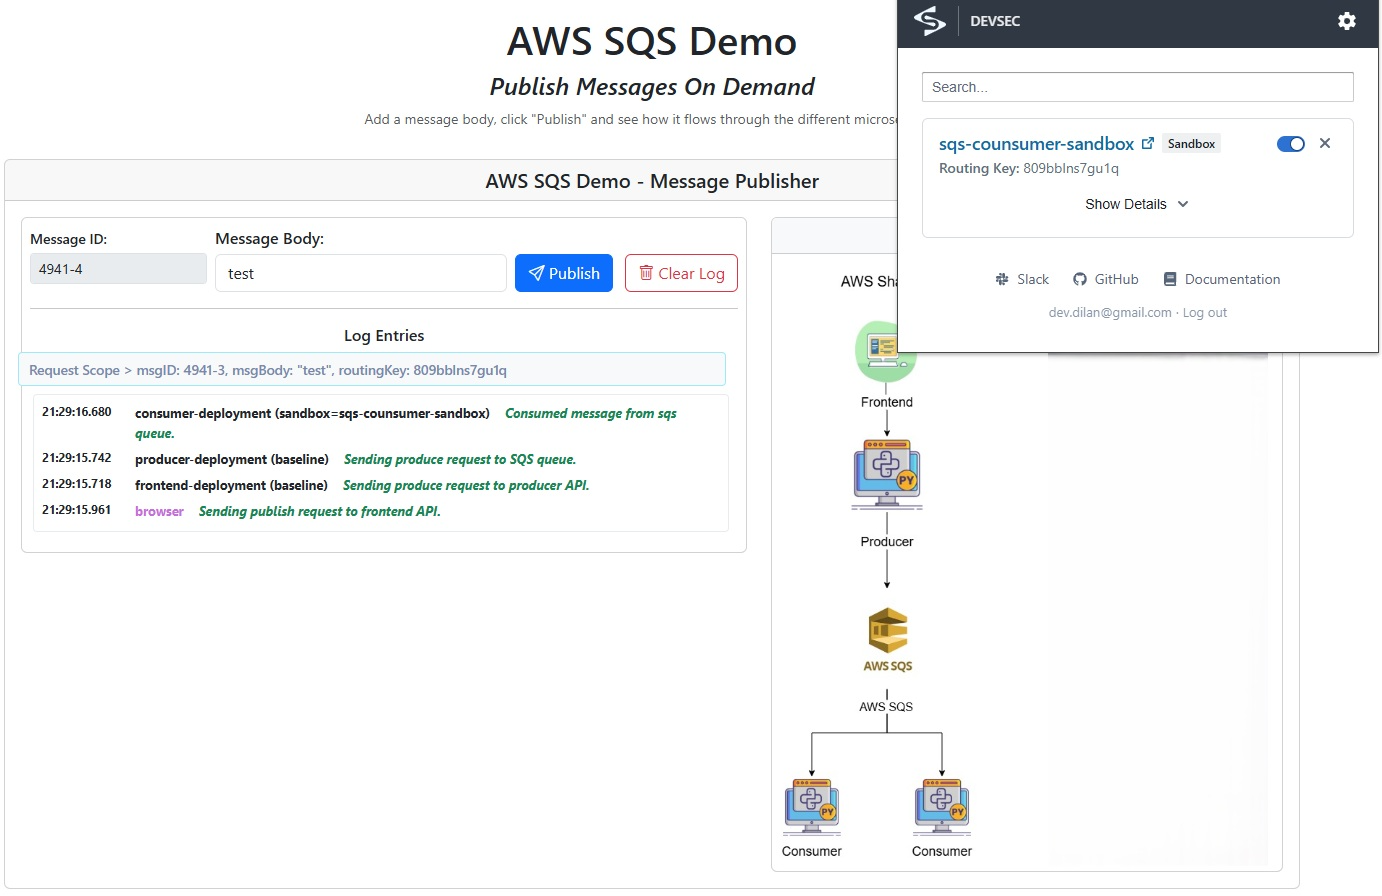Open the sqs-counsumer-sandbox external link icon
Screen dimensions: 1382x896
coord(1148,143)
